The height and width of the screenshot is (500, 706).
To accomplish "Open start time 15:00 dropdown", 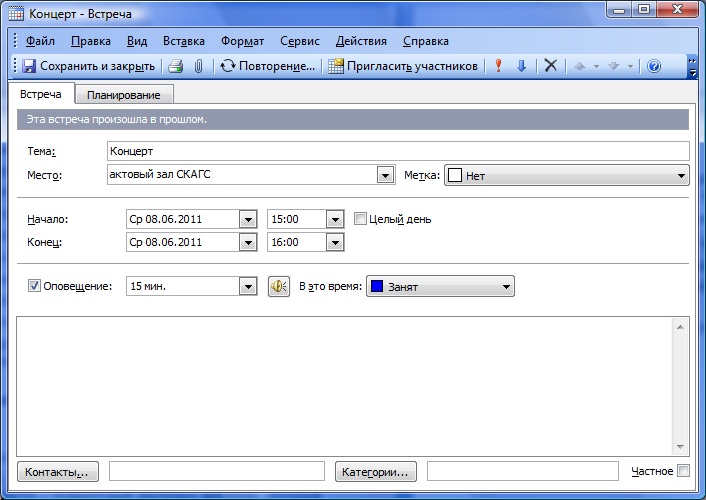I will coord(335,219).
